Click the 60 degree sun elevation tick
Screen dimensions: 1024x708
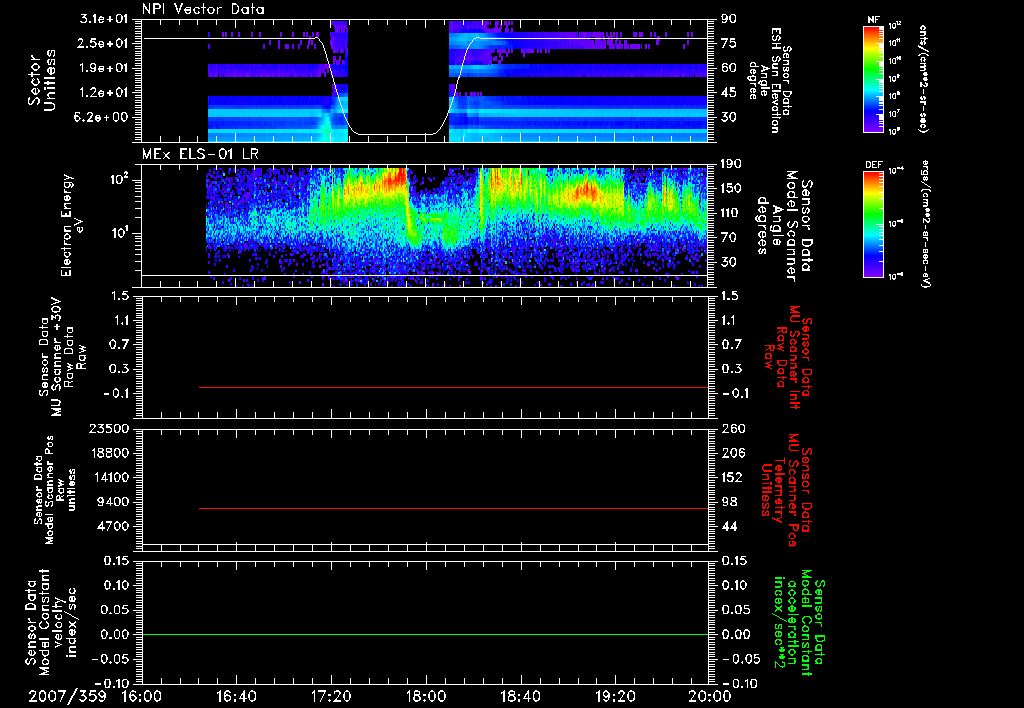pos(729,68)
